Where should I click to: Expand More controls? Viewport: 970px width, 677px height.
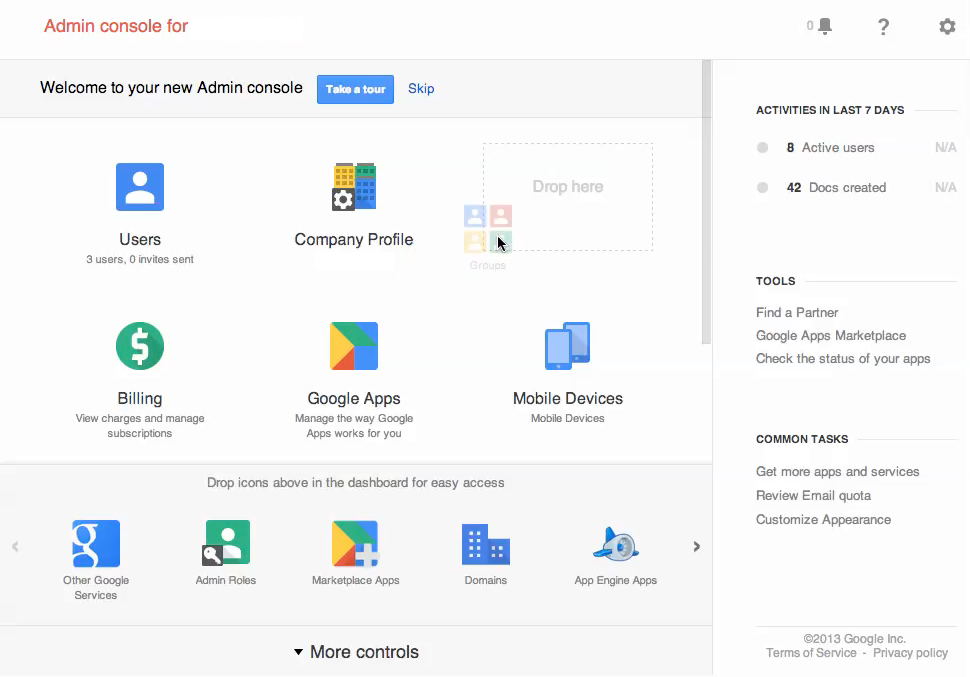[356, 652]
